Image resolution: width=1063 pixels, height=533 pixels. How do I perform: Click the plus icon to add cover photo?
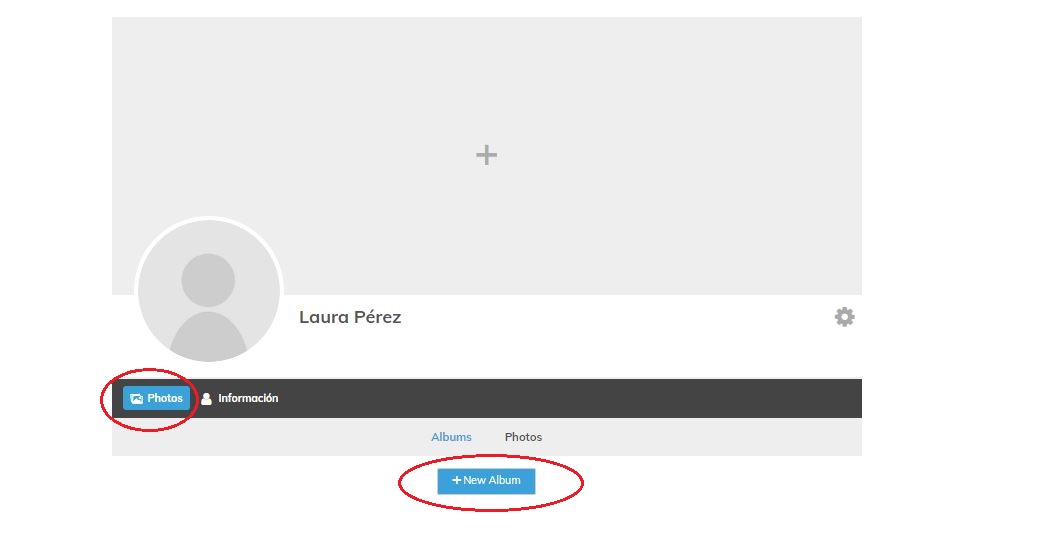486,155
